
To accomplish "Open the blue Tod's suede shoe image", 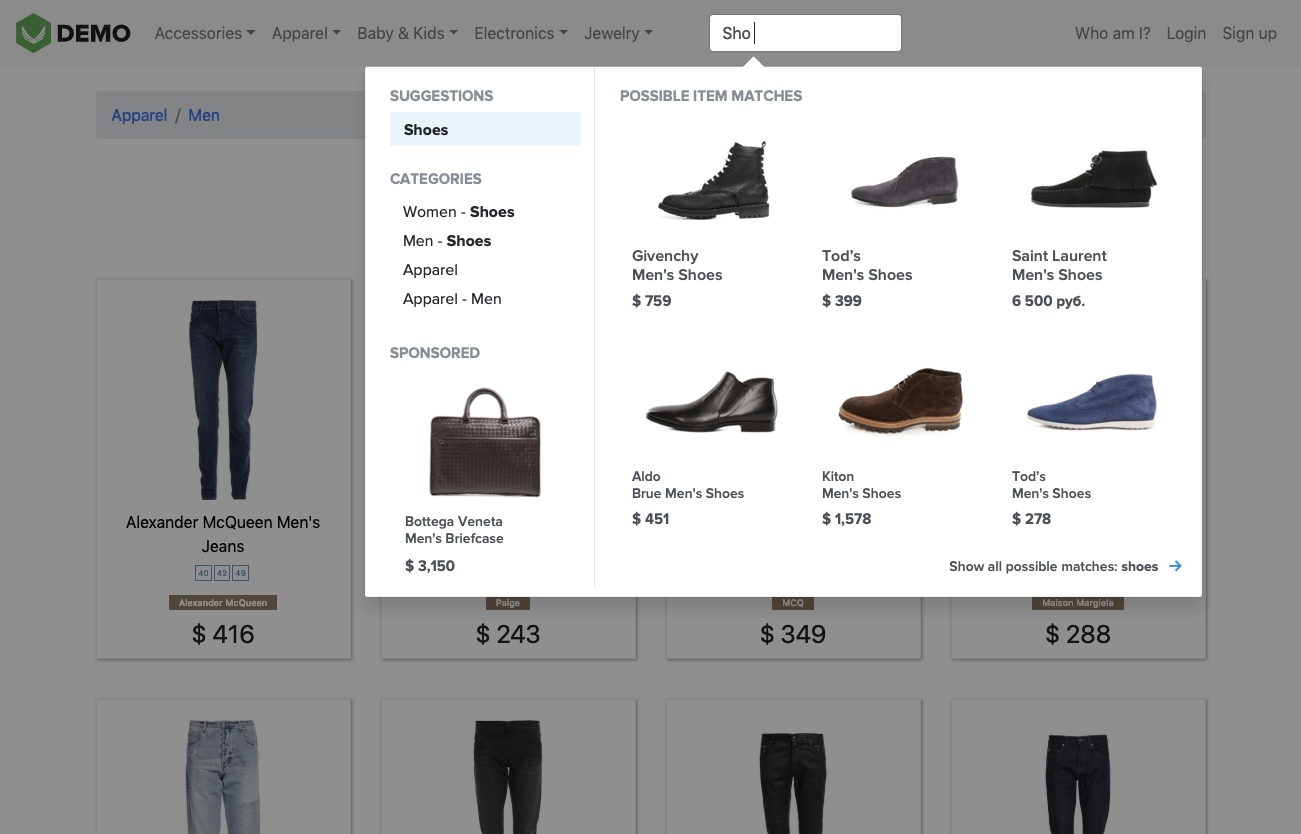I will tap(1092, 401).
